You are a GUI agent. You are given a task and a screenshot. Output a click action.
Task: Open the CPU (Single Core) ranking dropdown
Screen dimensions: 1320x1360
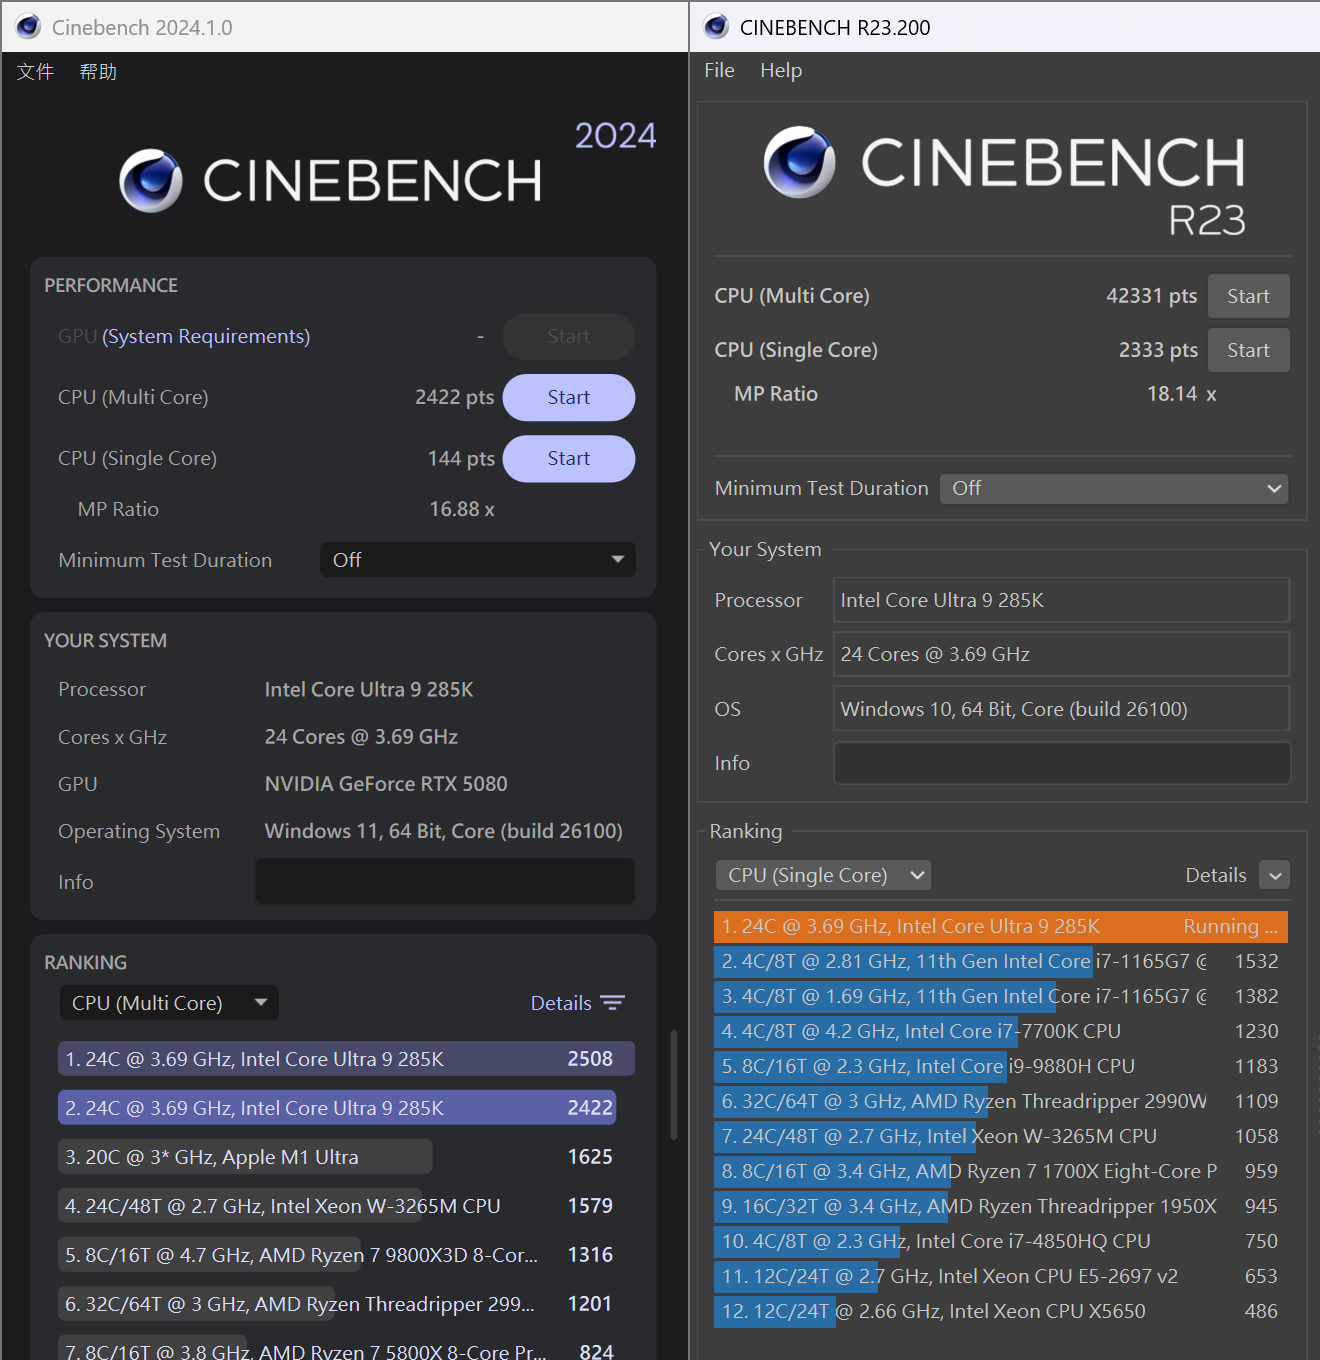coord(823,875)
